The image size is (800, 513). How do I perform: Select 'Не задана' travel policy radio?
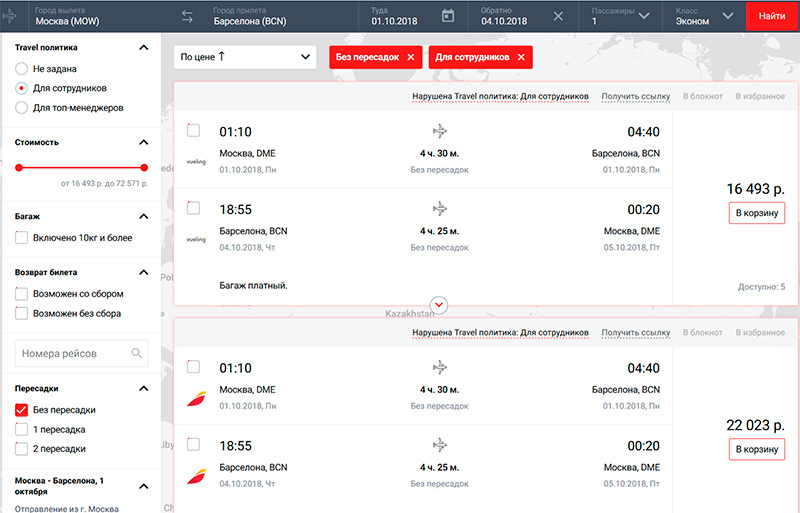22,68
